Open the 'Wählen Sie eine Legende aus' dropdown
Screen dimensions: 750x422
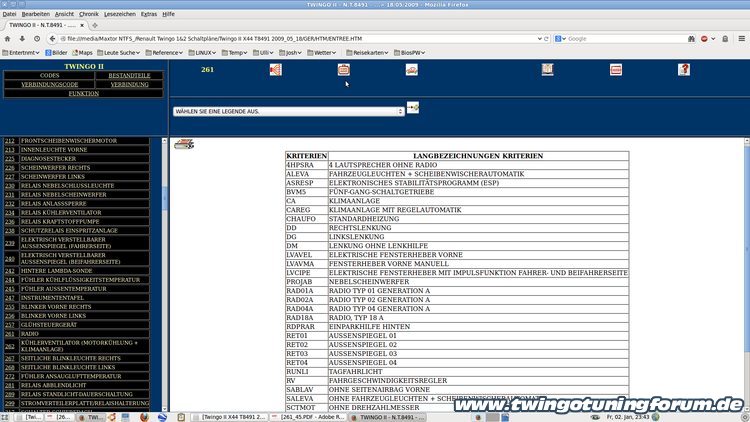click(x=288, y=111)
